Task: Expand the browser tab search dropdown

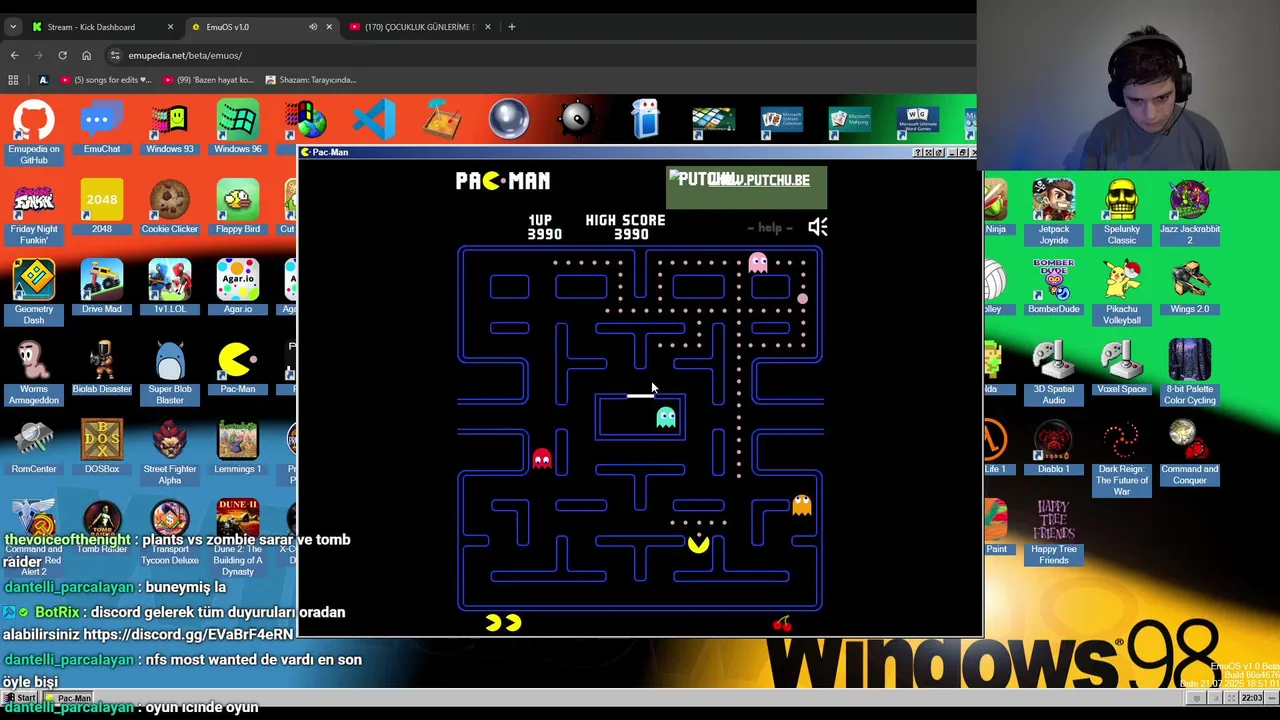Action: click(13, 27)
